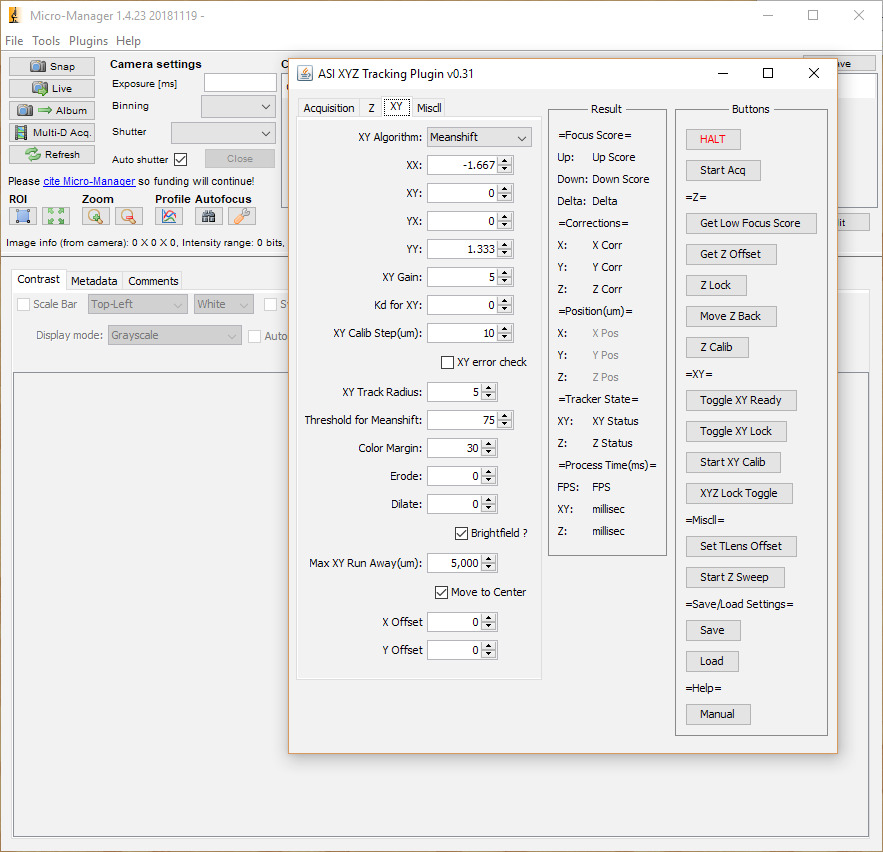Click the Start Z Sweep button

point(735,577)
